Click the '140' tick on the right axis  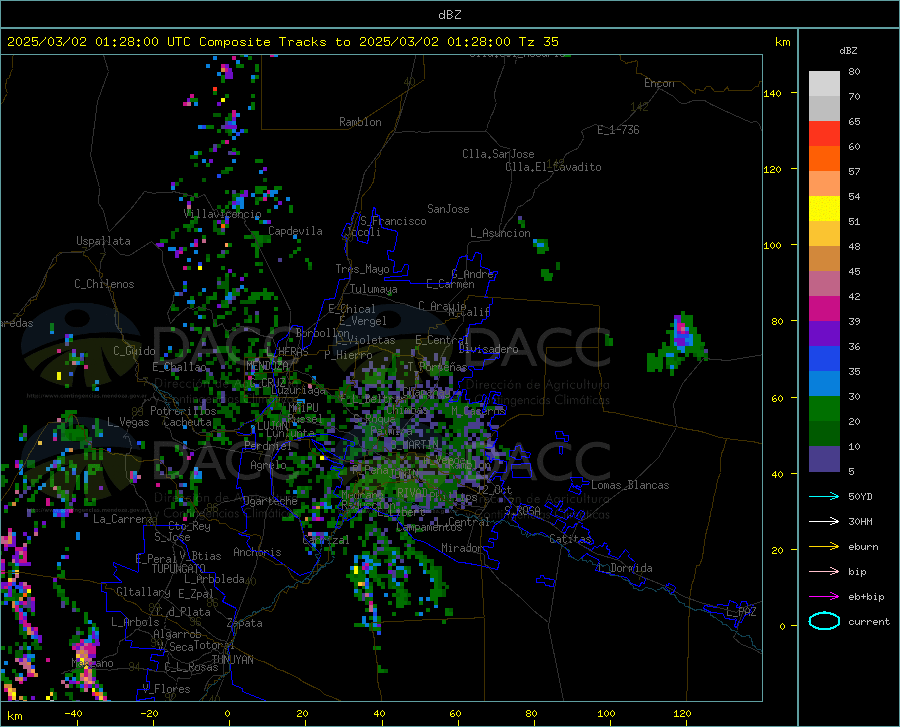pyautogui.click(x=772, y=93)
